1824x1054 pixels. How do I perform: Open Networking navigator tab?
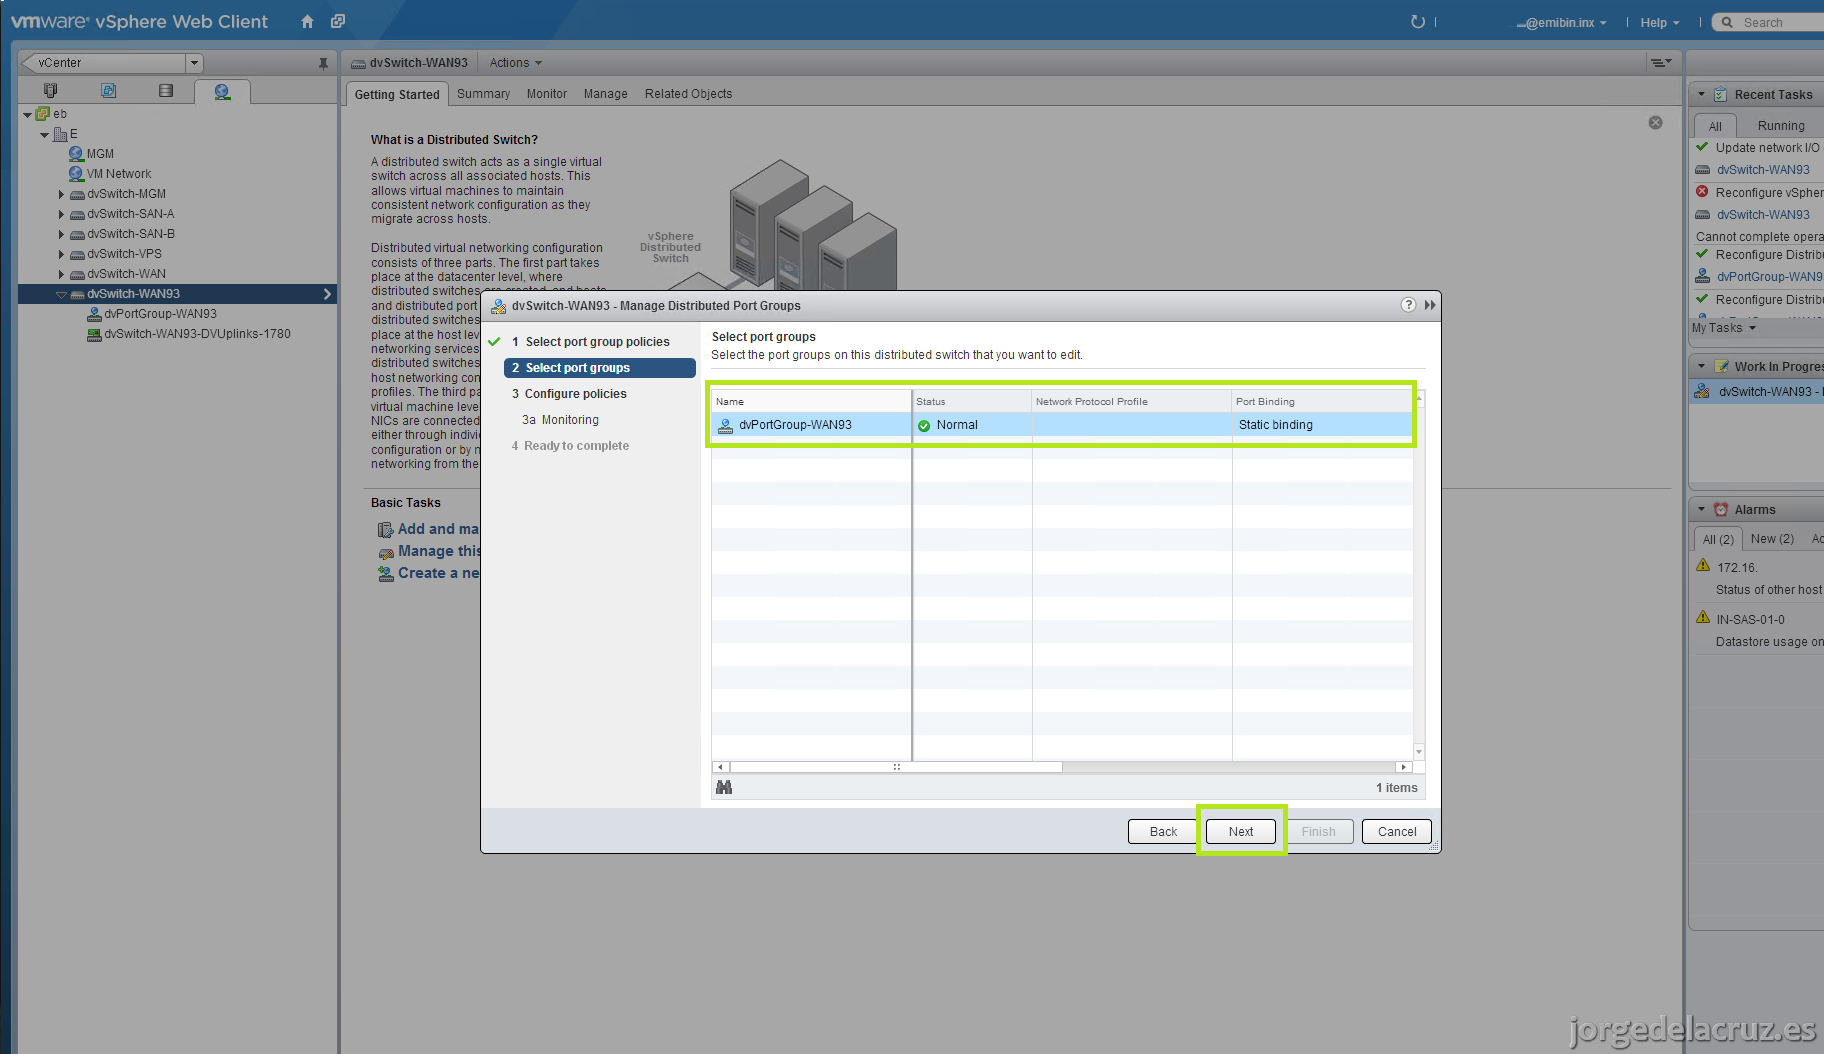(222, 92)
